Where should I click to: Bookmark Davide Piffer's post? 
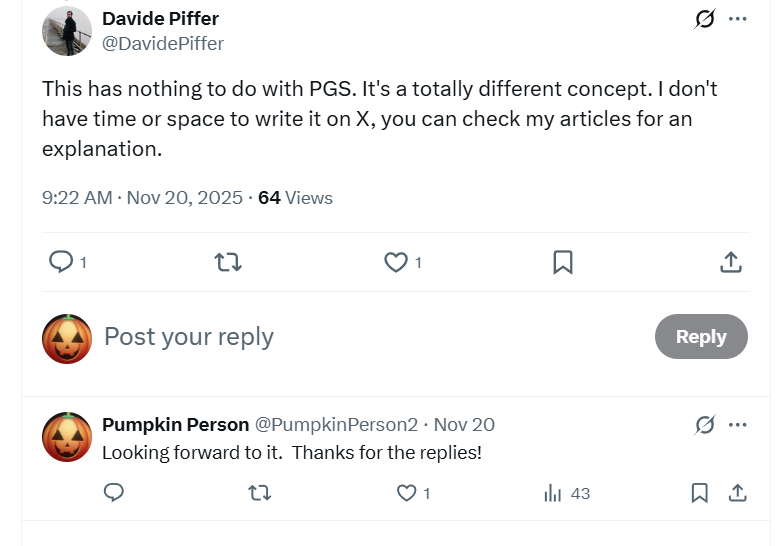point(563,262)
